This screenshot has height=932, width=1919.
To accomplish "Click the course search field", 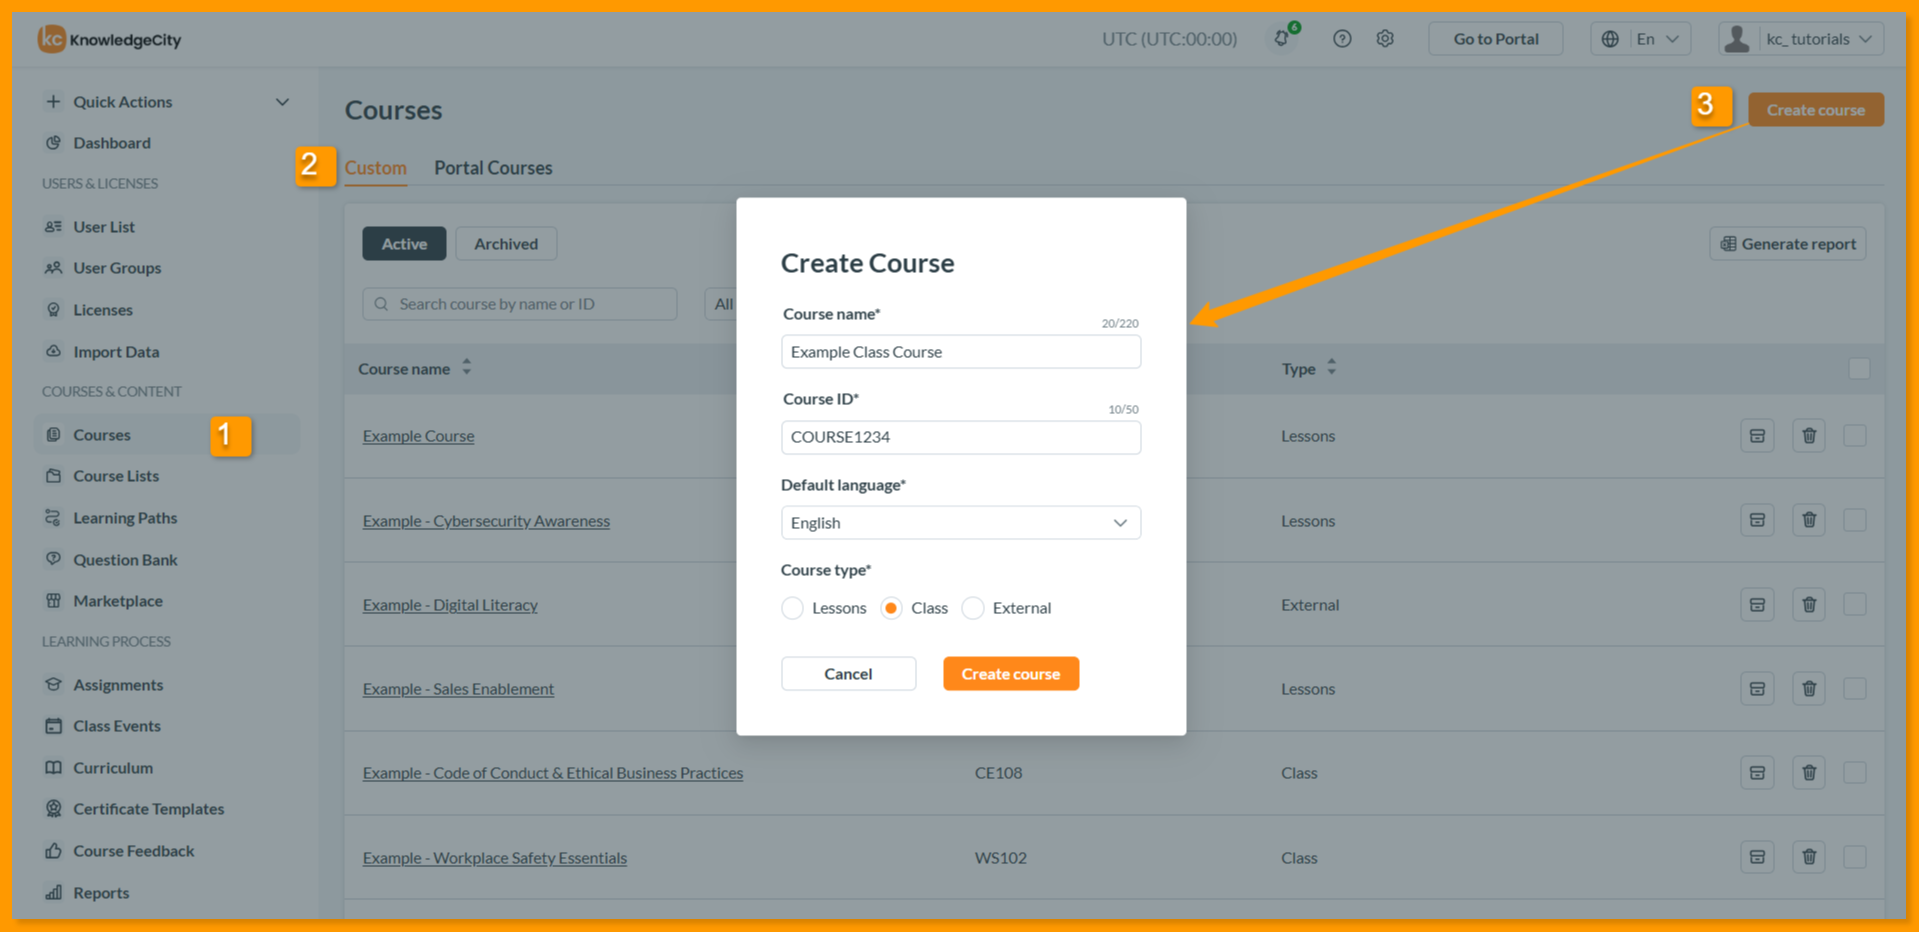I will [520, 304].
